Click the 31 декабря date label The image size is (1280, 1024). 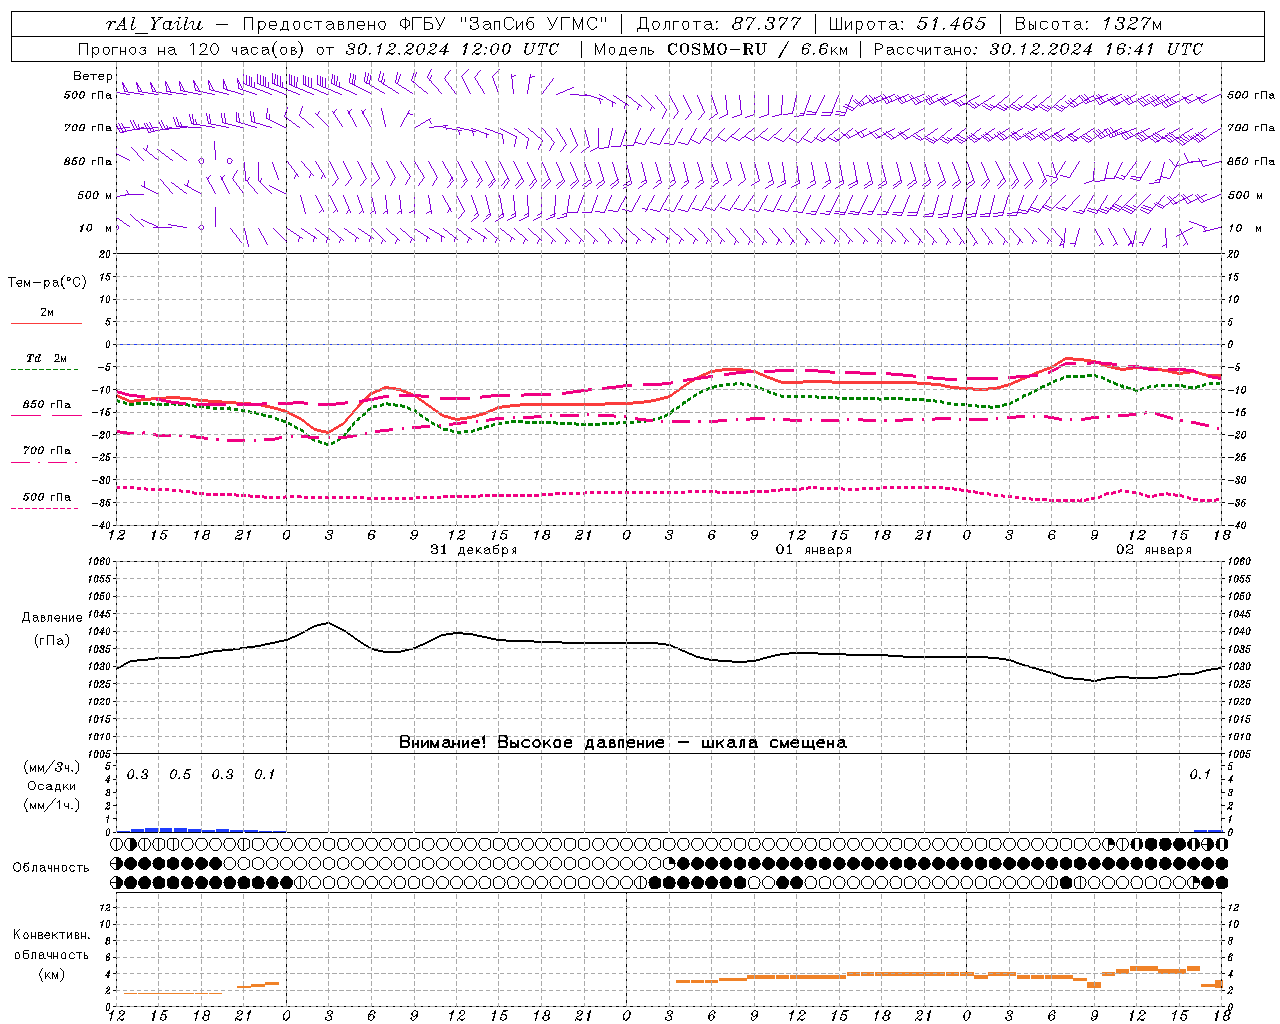click(x=474, y=550)
